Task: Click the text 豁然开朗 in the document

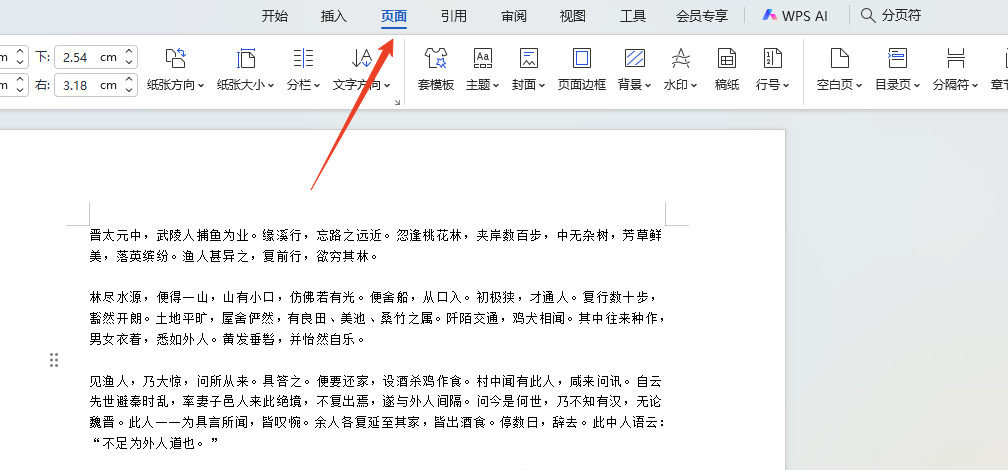Action: 116,318
